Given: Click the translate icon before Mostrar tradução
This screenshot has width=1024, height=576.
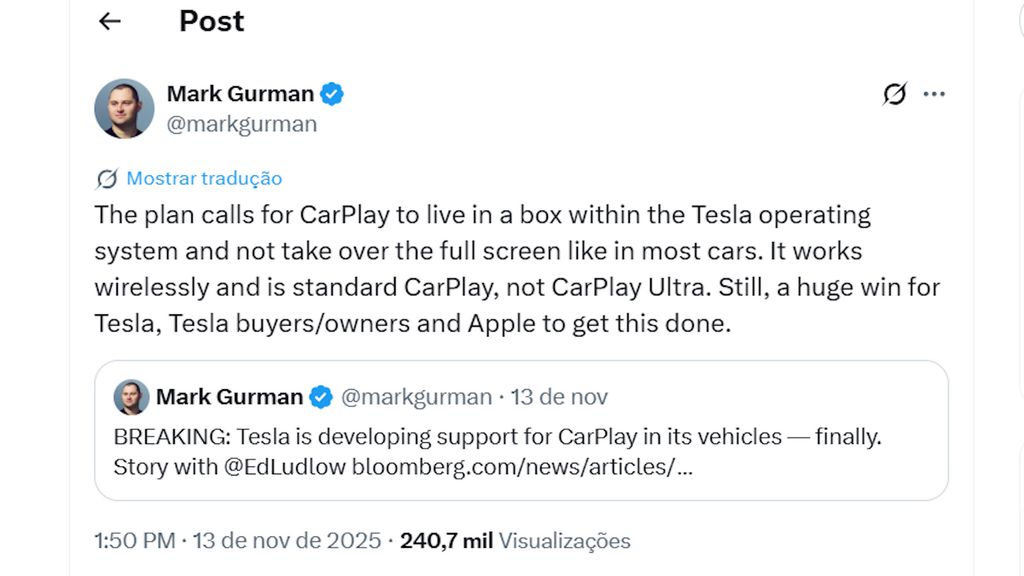Looking at the screenshot, I should (106, 179).
